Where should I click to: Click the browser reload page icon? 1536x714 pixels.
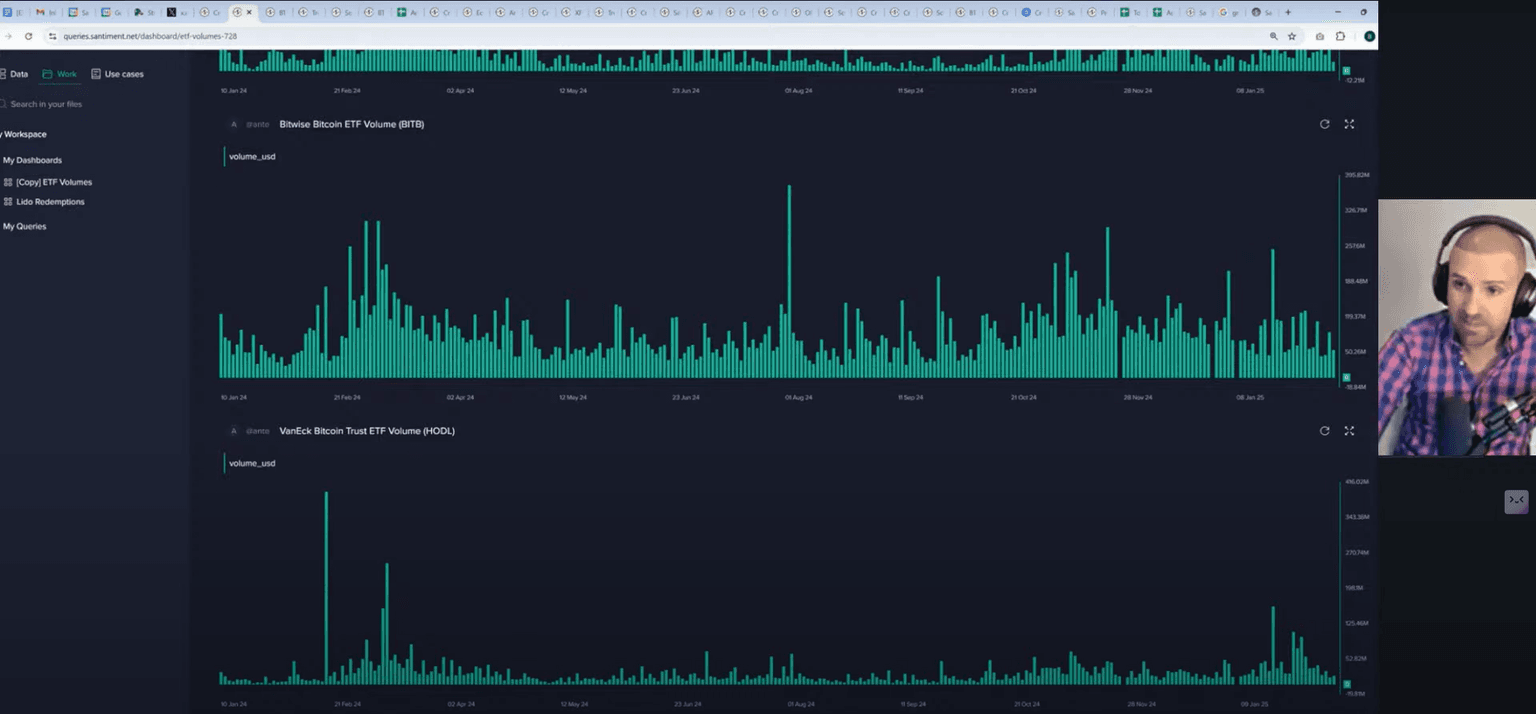click(x=28, y=36)
